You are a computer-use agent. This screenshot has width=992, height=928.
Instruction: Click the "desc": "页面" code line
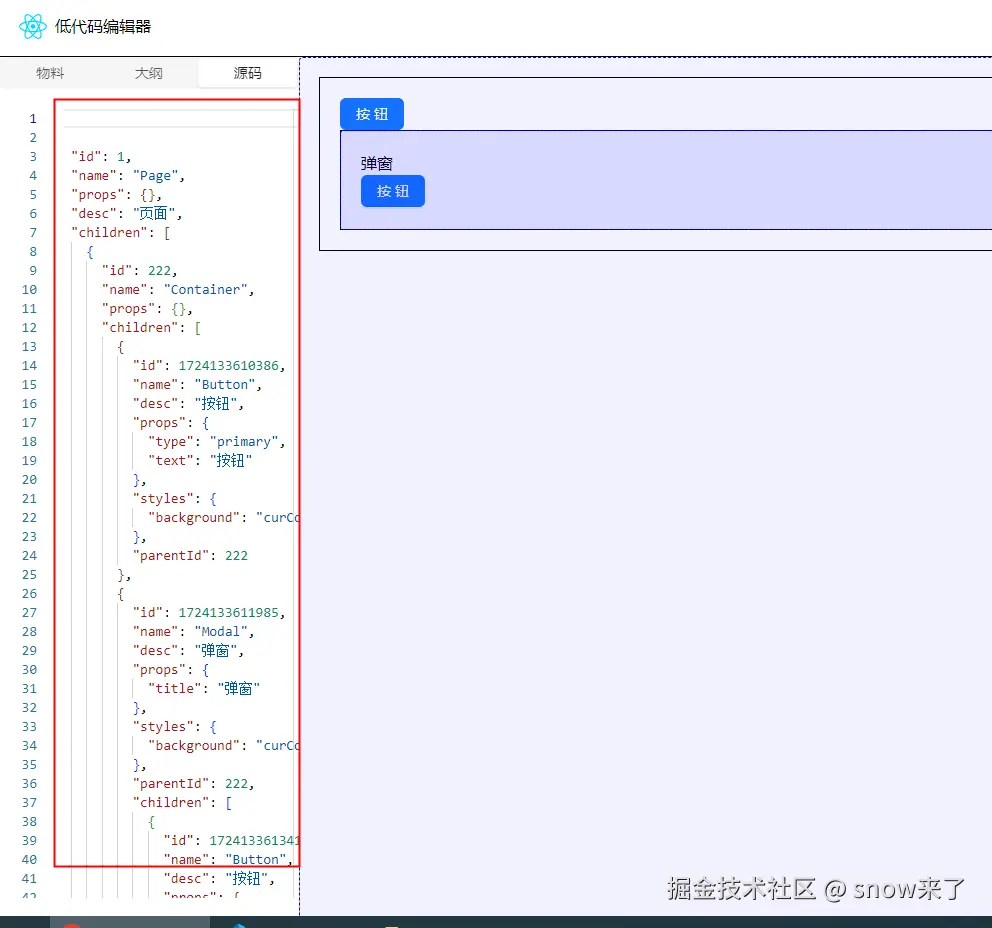[127, 214]
